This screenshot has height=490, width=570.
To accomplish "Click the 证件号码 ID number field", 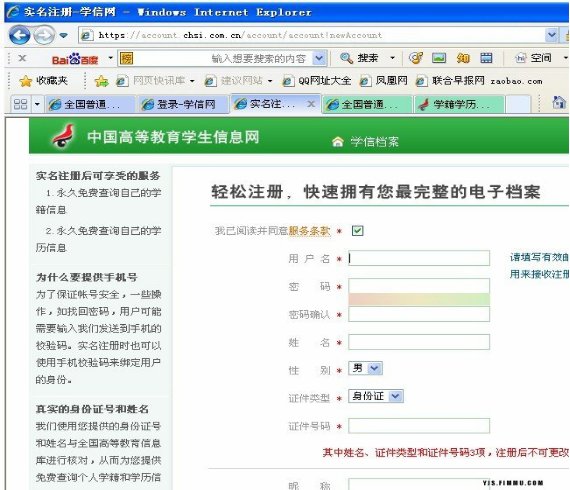I will pyautogui.click(x=419, y=426).
